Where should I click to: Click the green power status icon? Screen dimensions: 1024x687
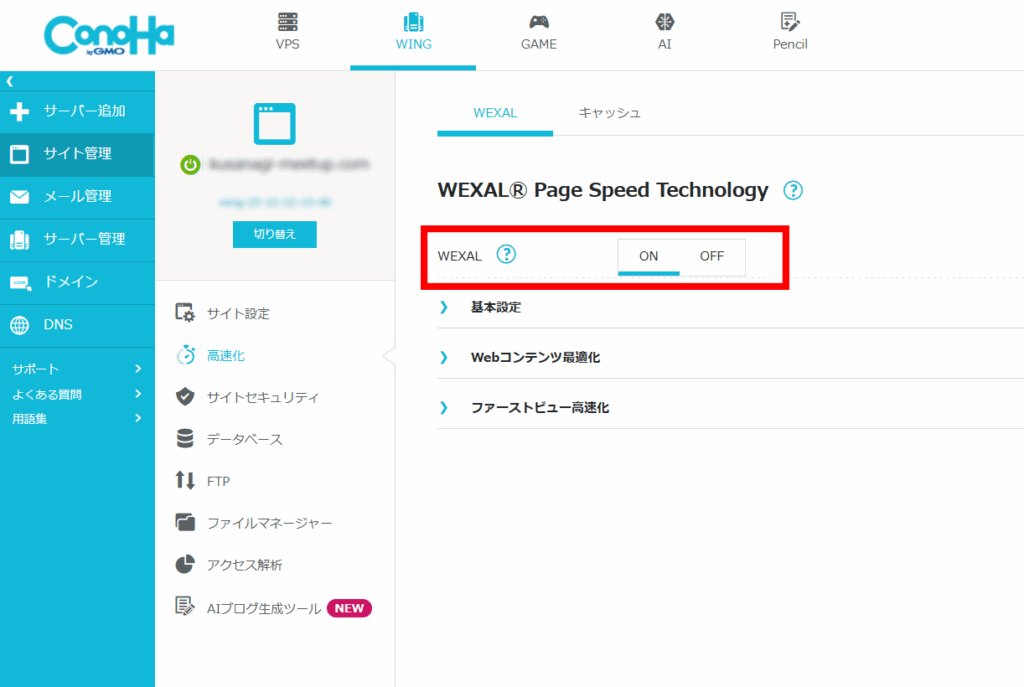click(190, 165)
